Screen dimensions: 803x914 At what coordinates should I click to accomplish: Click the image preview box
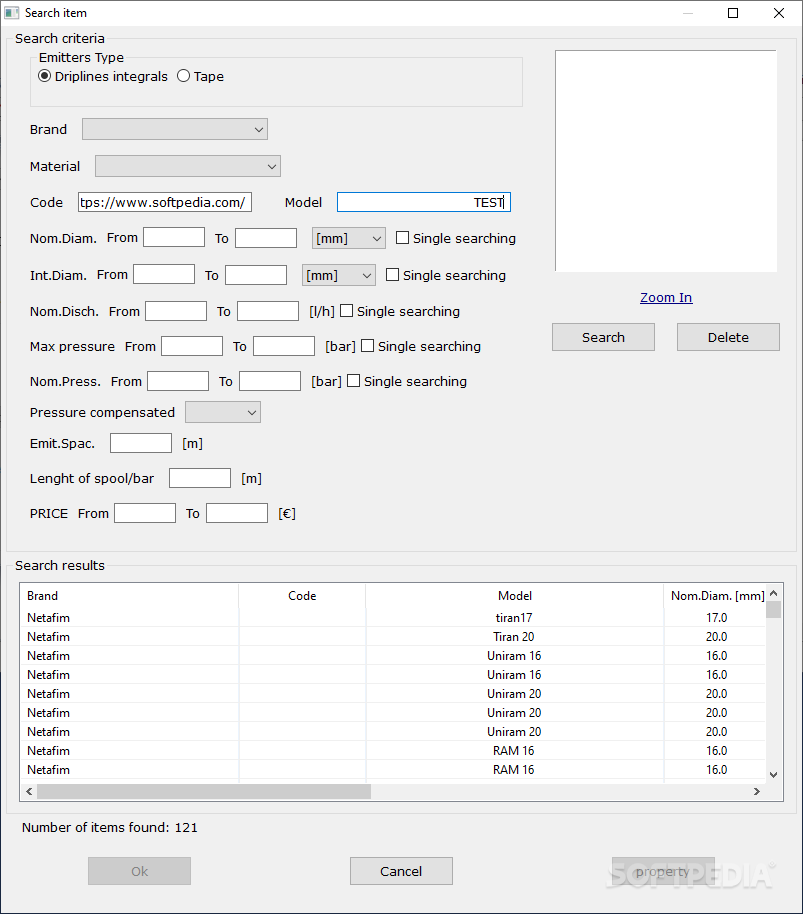pos(666,161)
